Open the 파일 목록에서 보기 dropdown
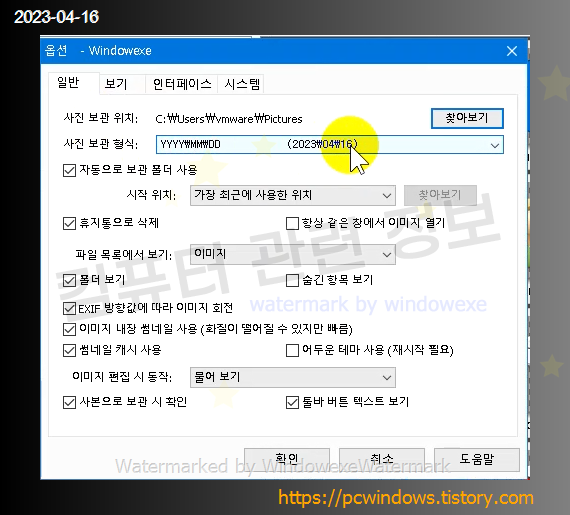This screenshot has width=570, height=515. click(x=293, y=254)
